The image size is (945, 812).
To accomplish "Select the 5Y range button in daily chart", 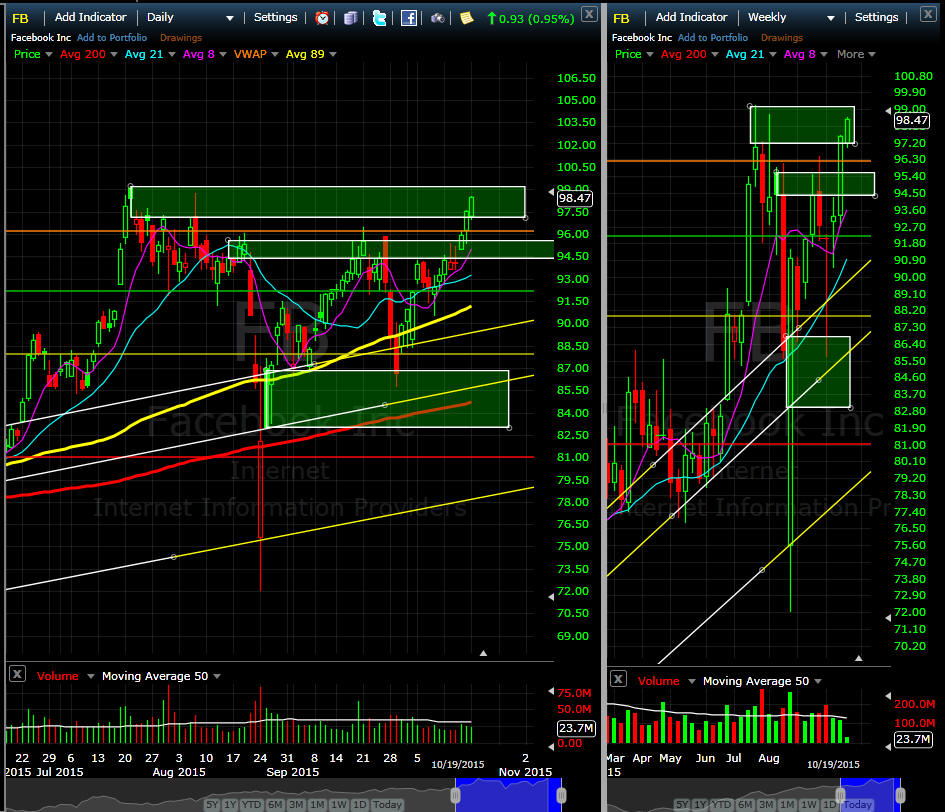I will [212, 804].
